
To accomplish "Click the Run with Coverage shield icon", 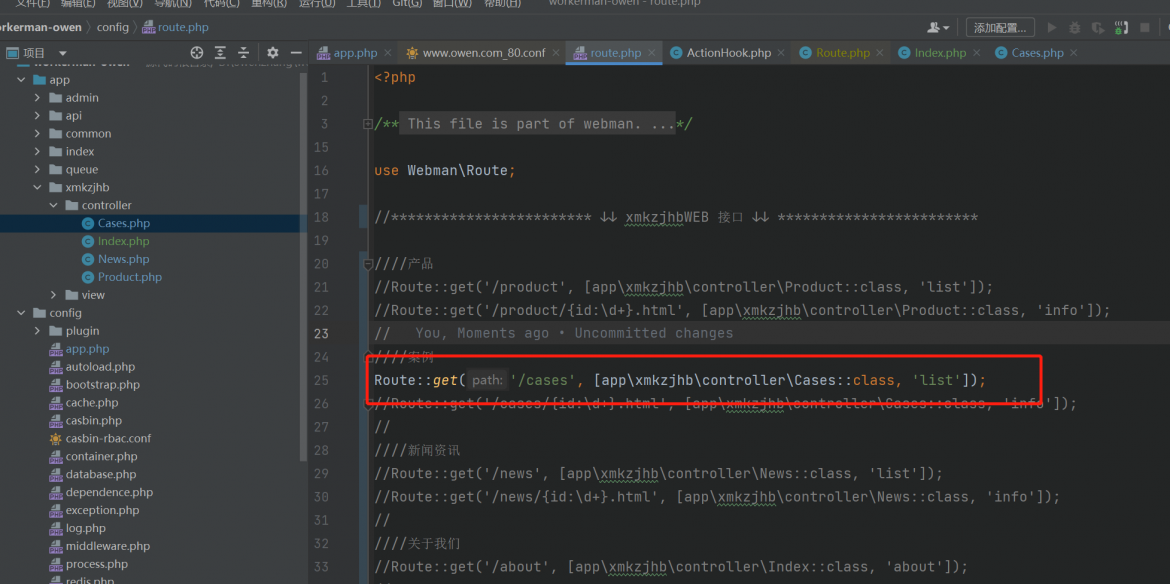I will click(1098, 28).
